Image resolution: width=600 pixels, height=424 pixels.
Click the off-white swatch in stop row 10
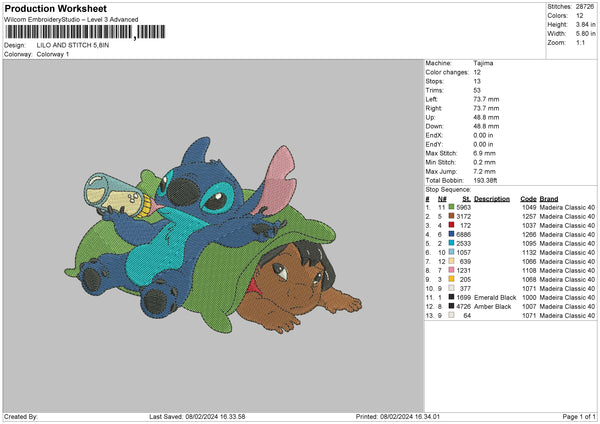[x=452, y=288]
